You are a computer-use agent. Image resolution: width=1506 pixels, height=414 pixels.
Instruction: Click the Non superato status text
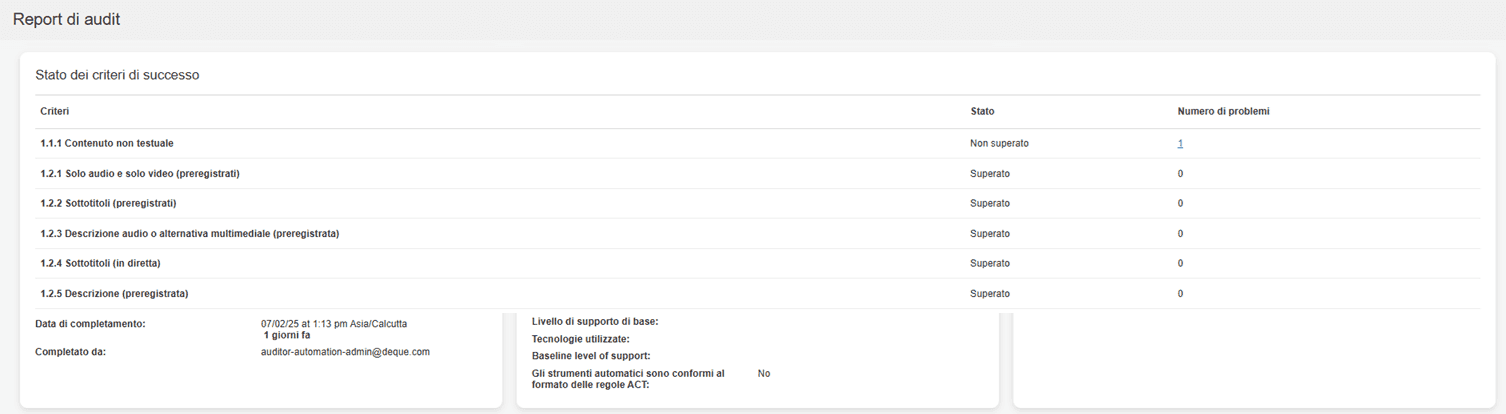(999, 144)
